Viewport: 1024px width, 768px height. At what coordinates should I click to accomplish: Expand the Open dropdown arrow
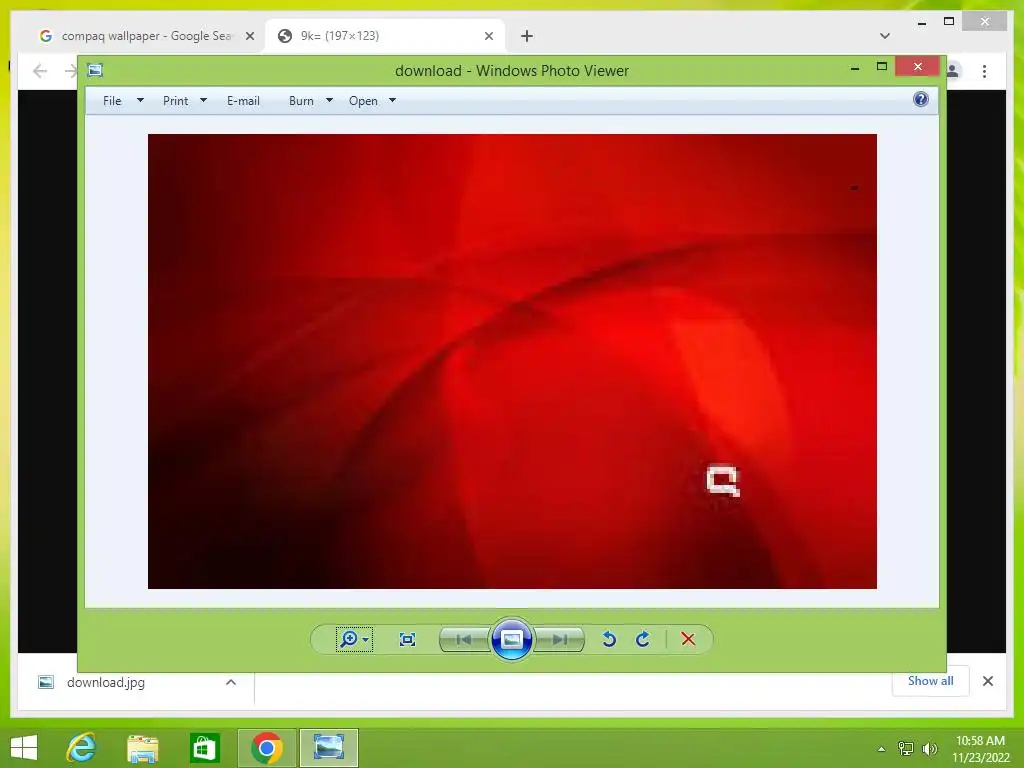click(x=392, y=101)
